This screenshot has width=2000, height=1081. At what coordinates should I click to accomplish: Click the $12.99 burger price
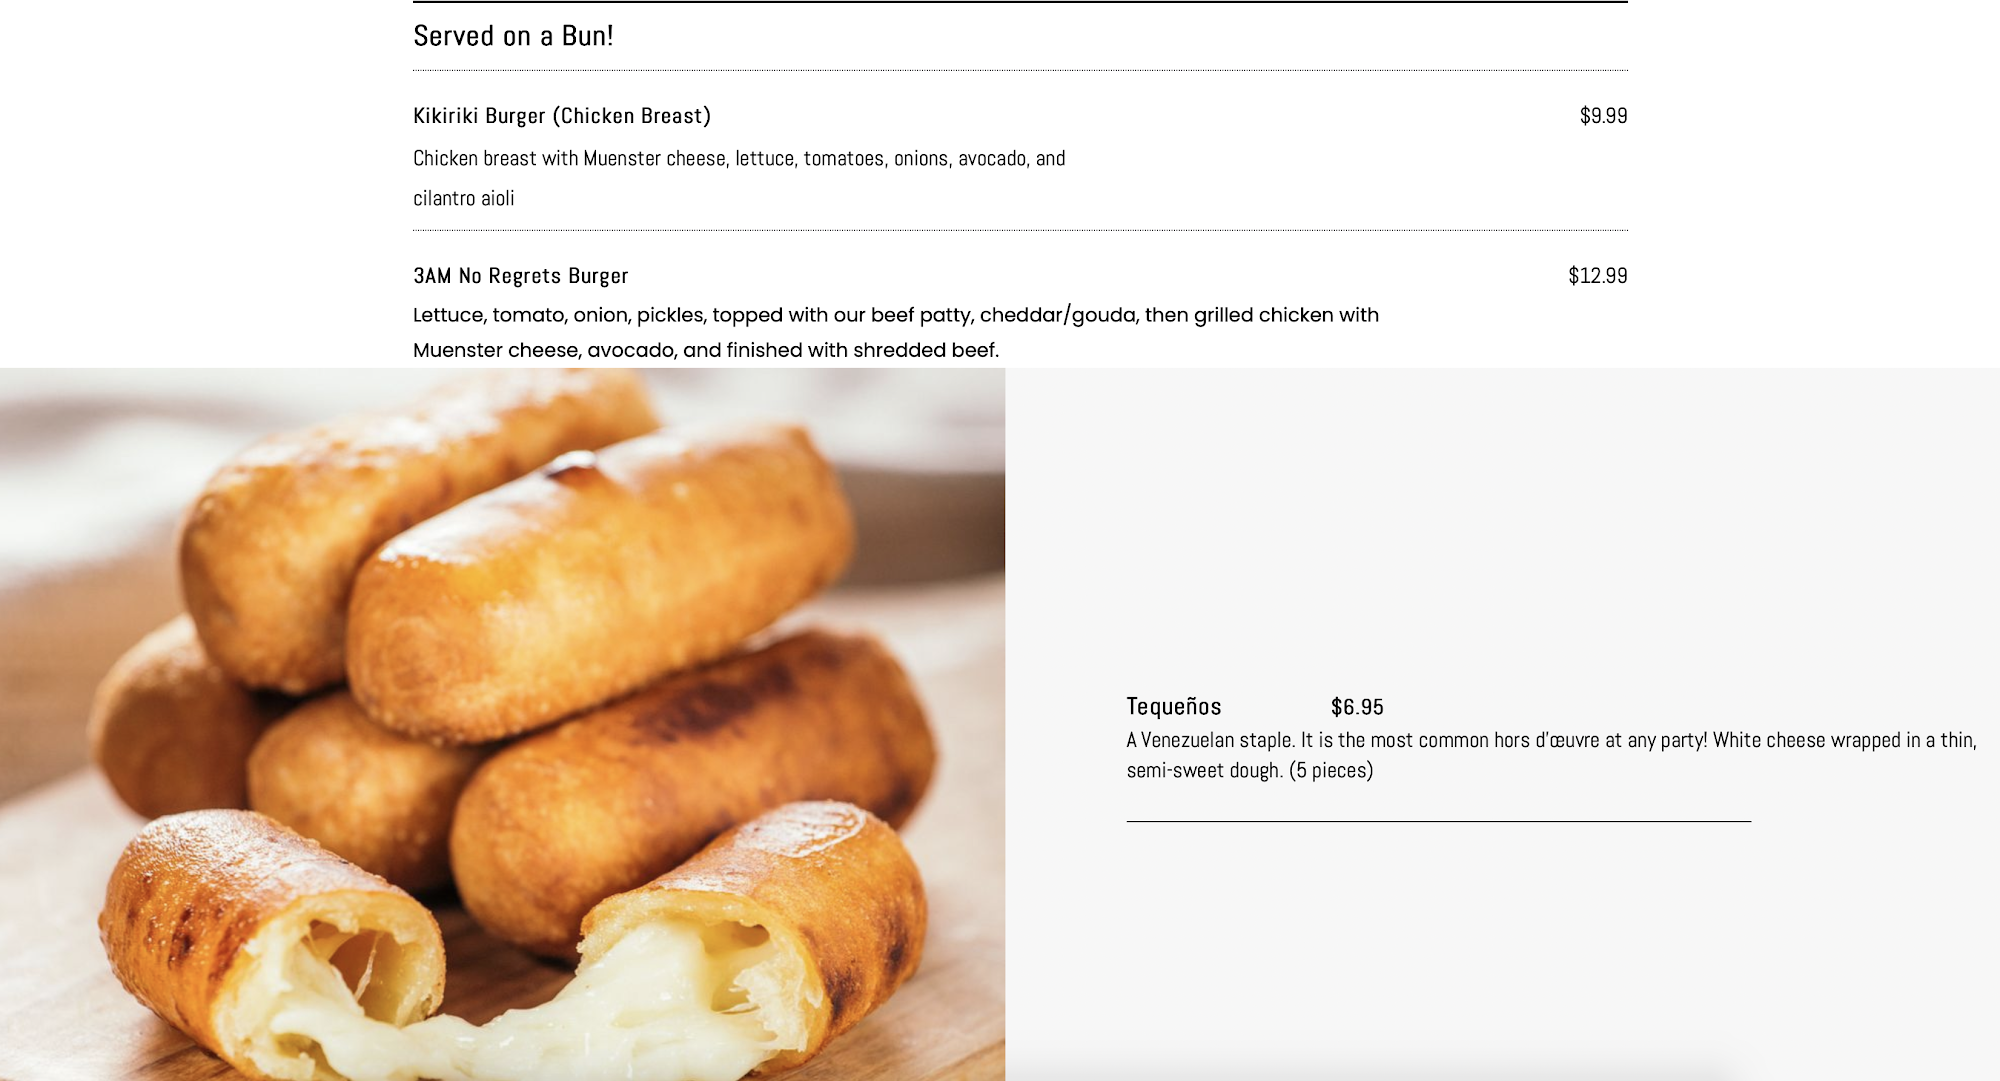coord(1597,276)
